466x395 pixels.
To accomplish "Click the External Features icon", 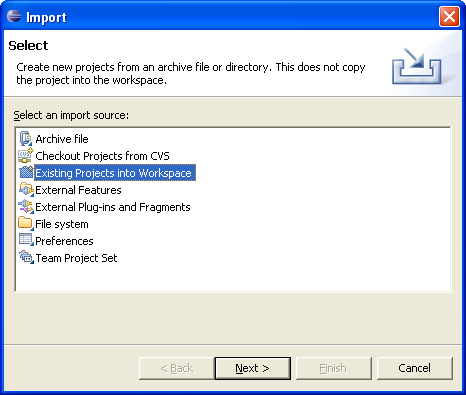I will [26, 190].
